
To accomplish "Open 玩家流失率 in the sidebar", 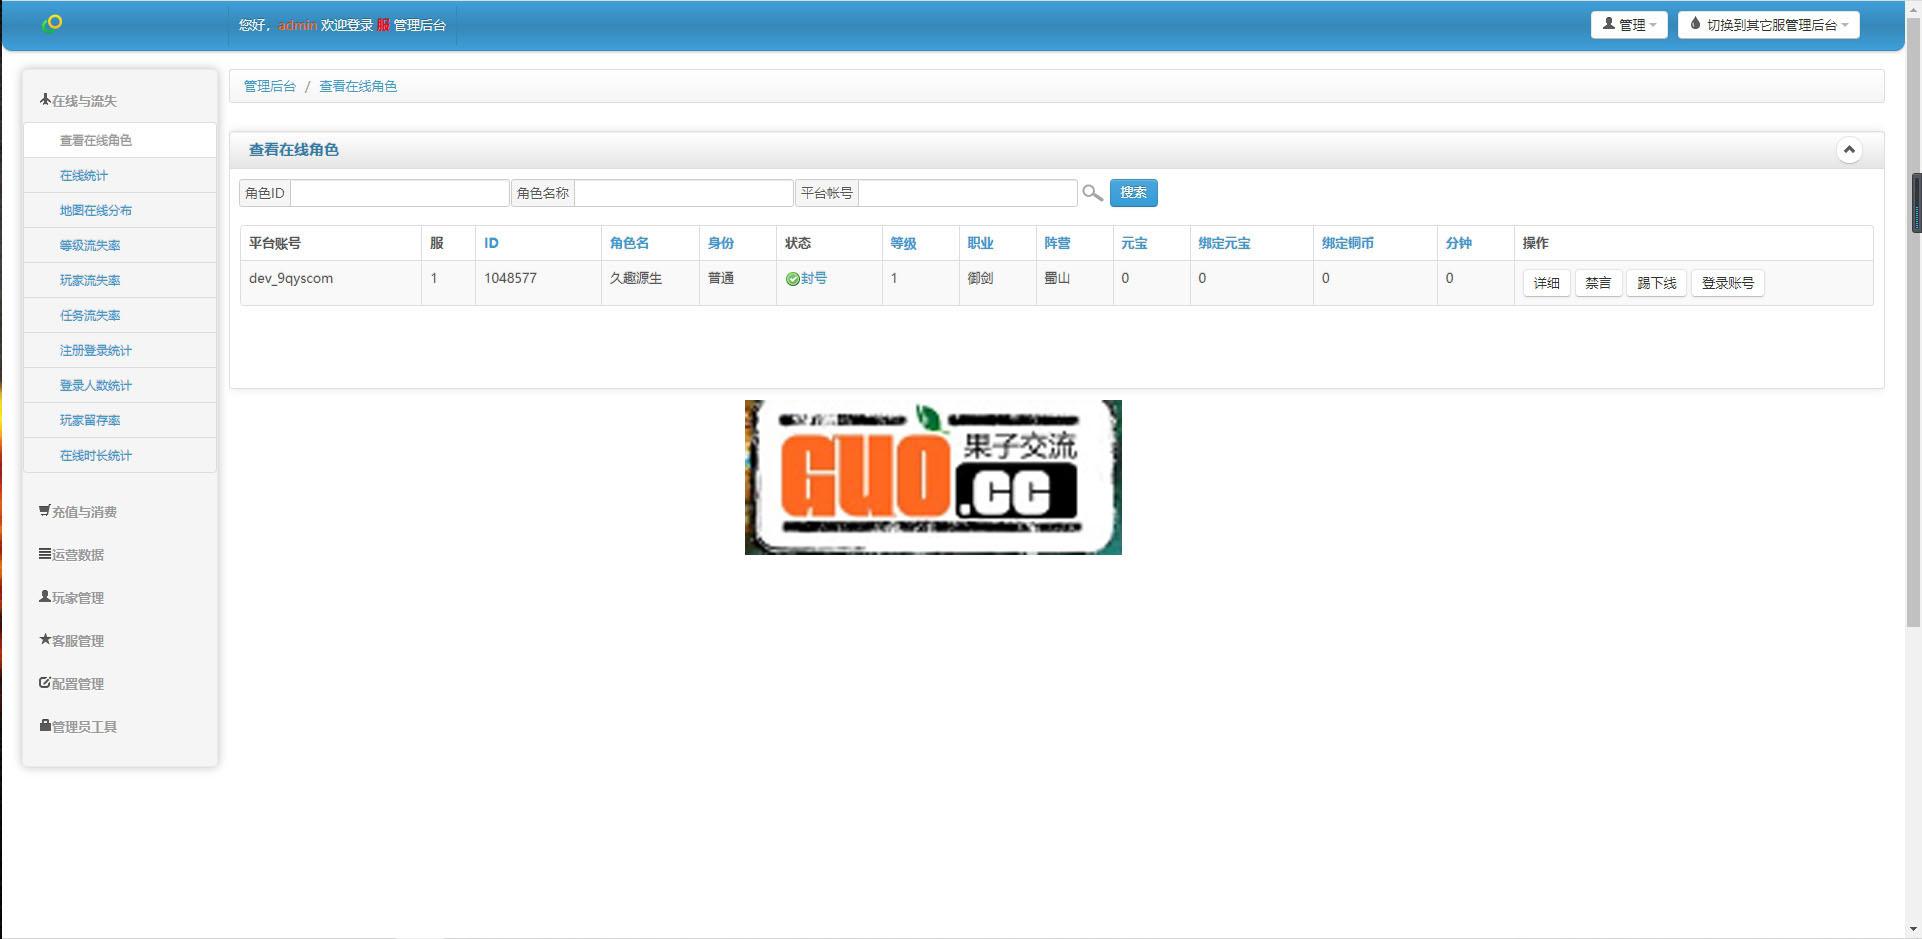I will pyautogui.click(x=120, y=280).
